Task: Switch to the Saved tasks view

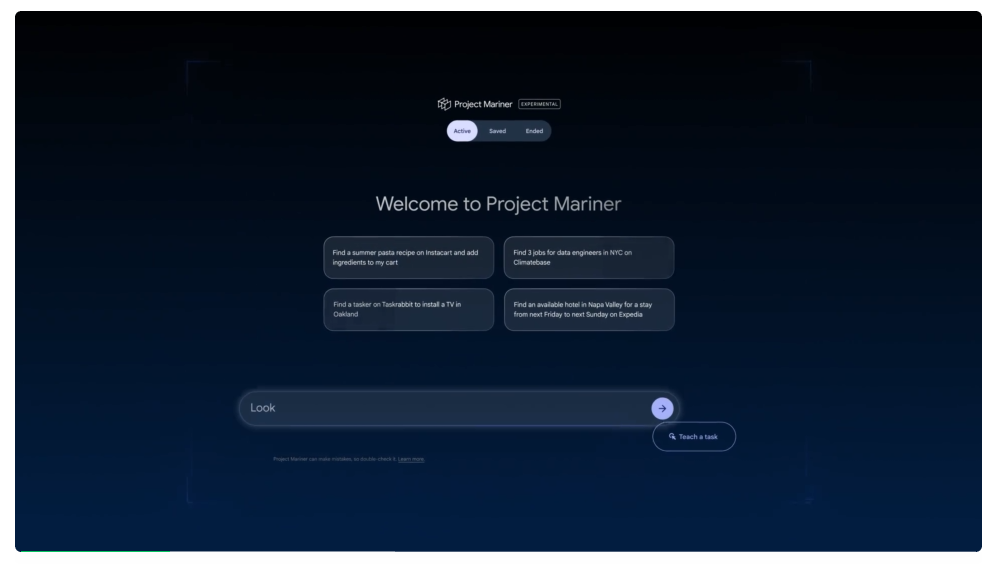Action: [x=497, y=131]
